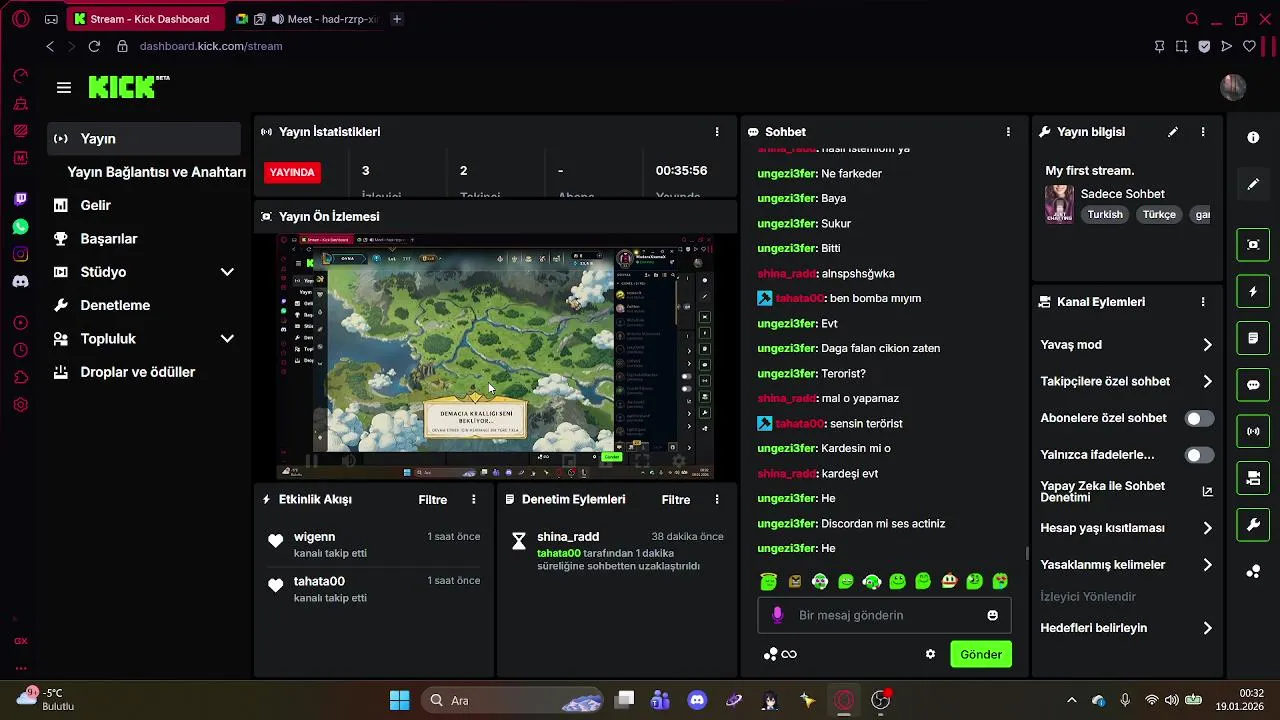Screen dimensions: 1280x720
Task: Click the profile avatar at top right
Action: [x=1233, y=87]
